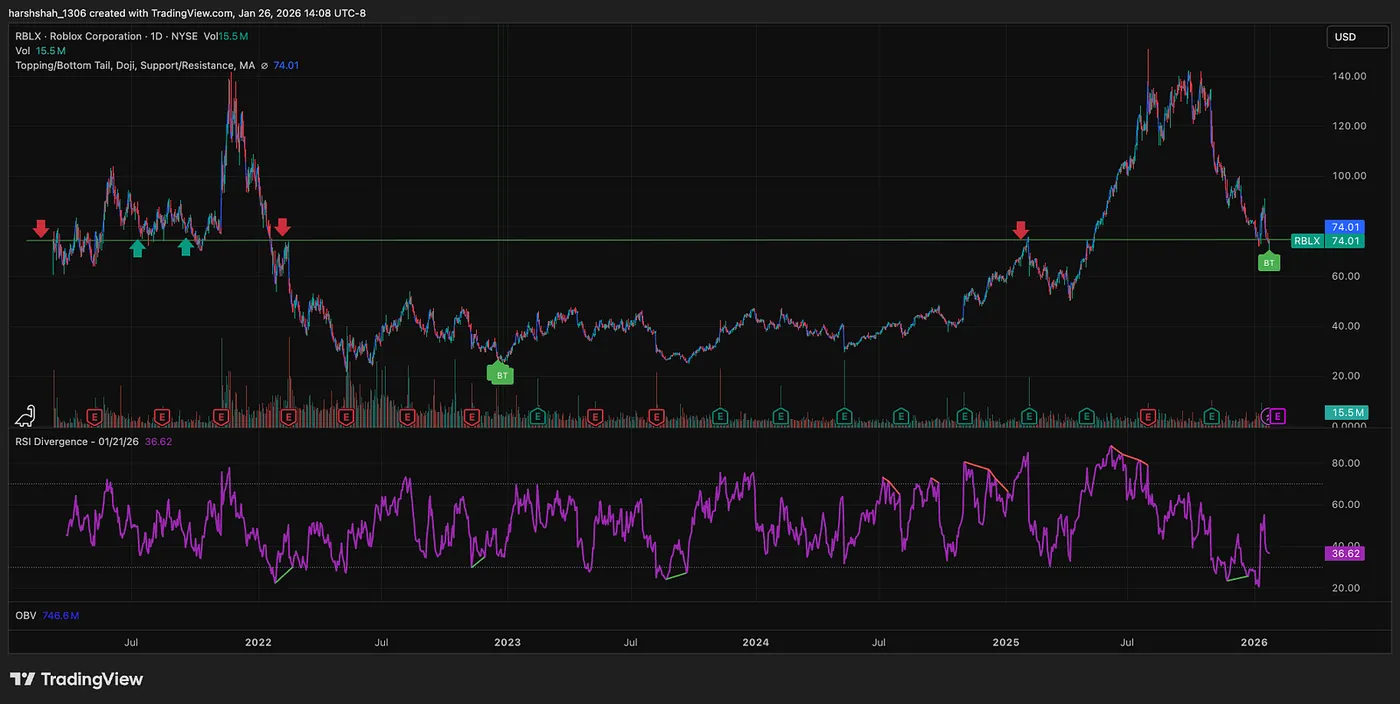Click the RBLX symbol tag on price axis

[1306, 241]
